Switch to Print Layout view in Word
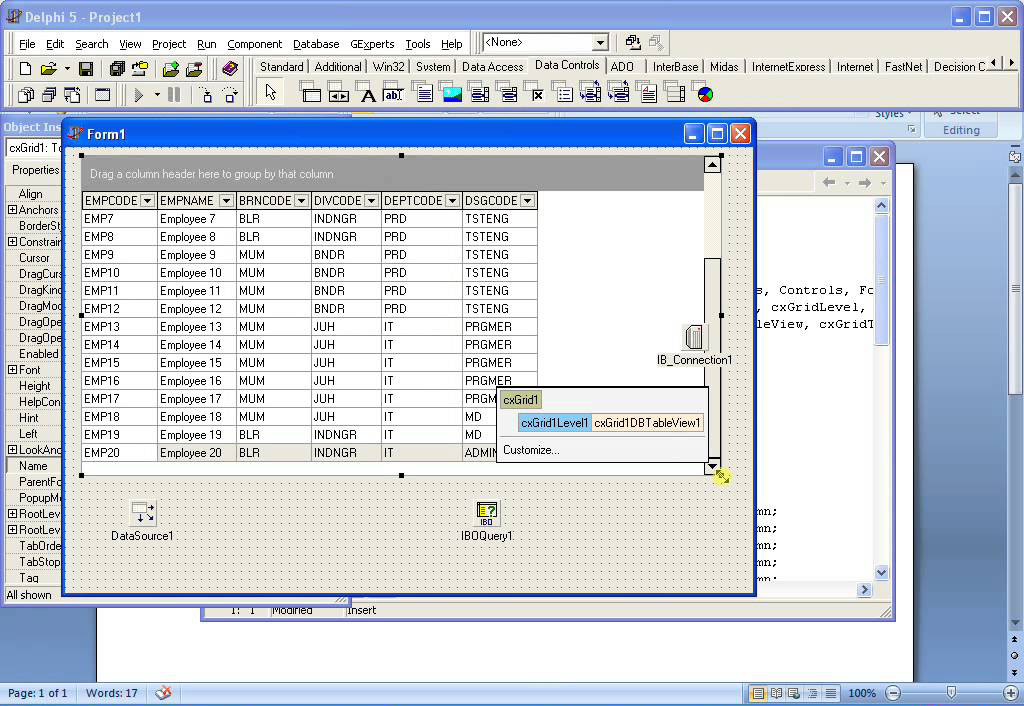This screenshot has width=1024, height=706. (758, 694)
